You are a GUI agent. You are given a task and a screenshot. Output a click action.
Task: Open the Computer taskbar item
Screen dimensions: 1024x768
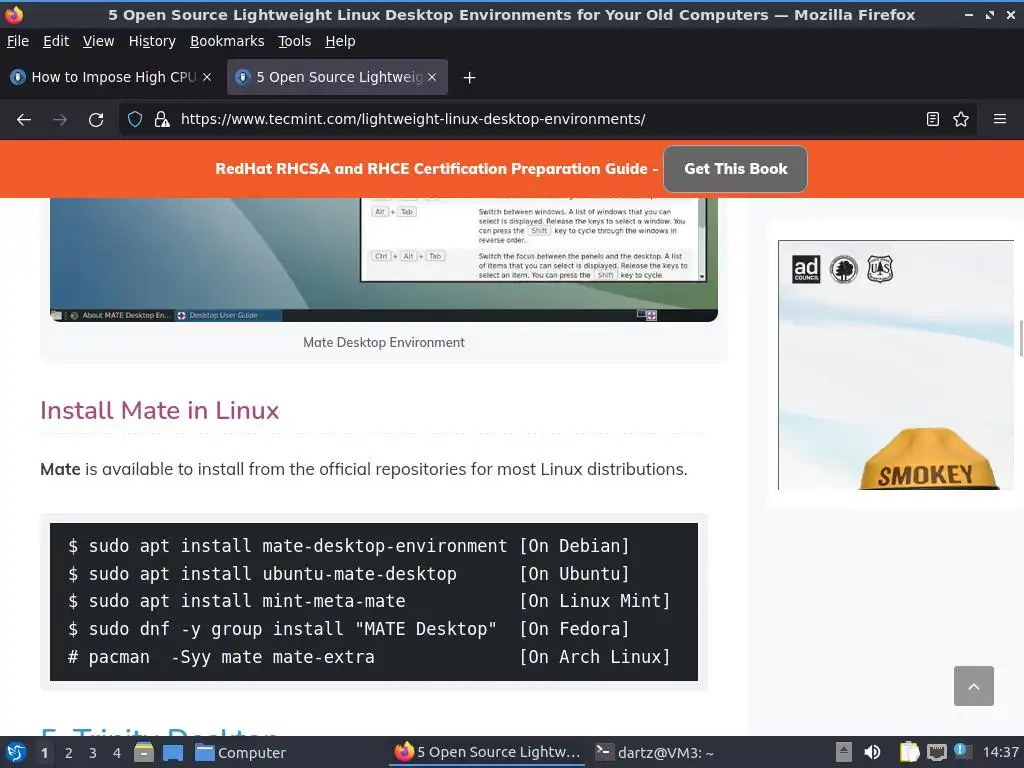tap(241, 753)
